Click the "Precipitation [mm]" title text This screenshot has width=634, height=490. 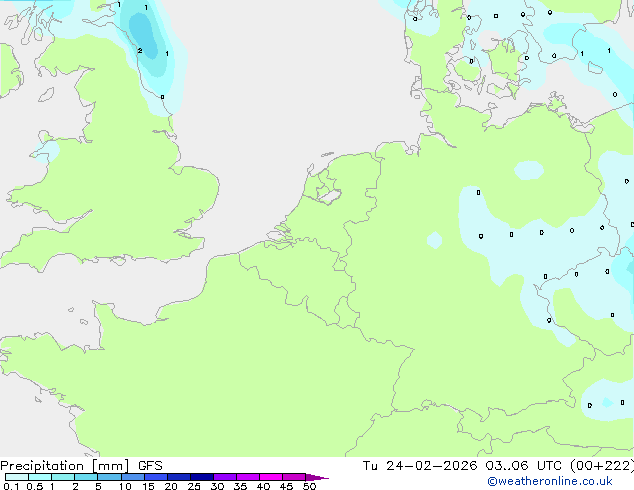[65, 466]
